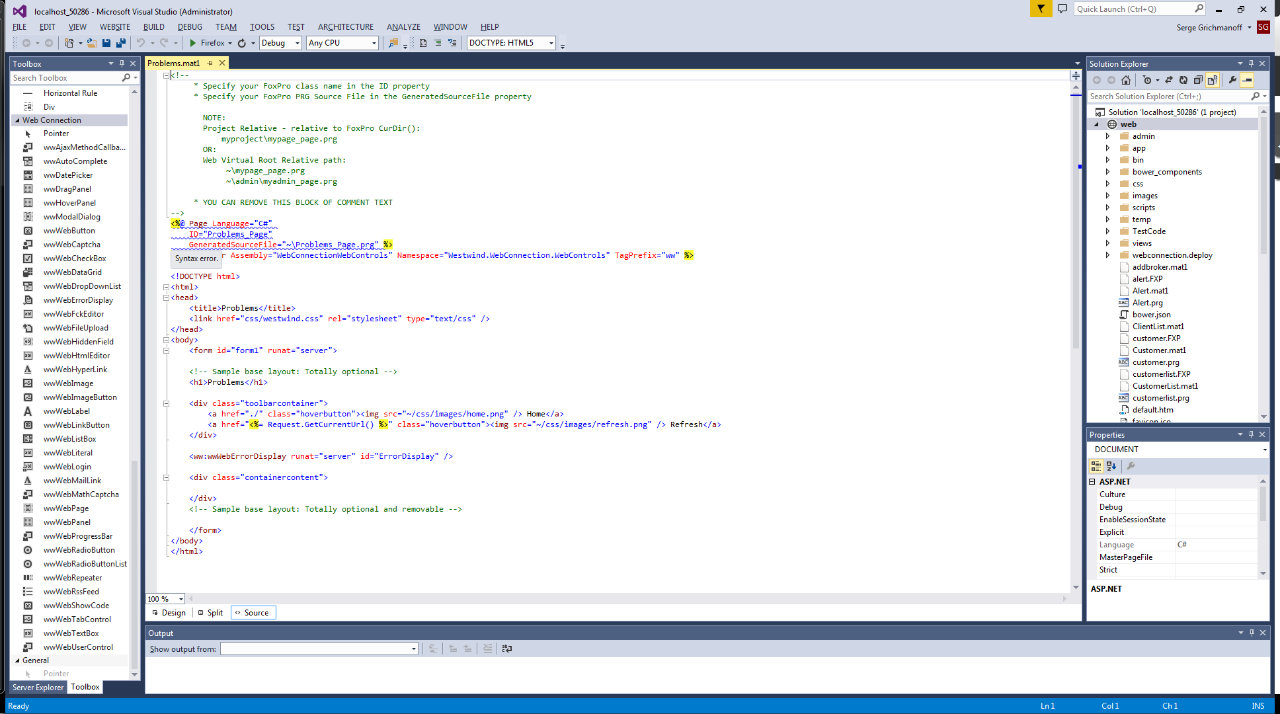The width and height of the screenshot is (1280, 714).
Task: Switch to Design view
Action: coord(168,612)
